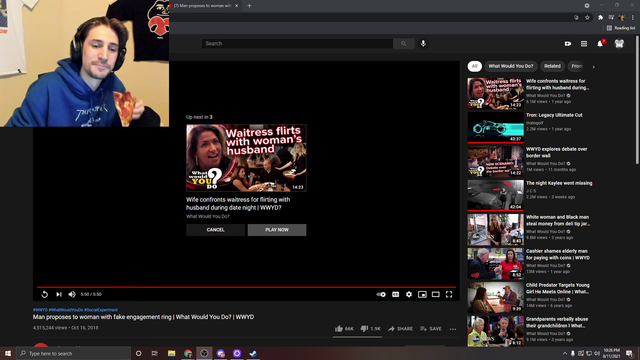Open Tron: Legacy Ultimate Cut video

point(554,115)
